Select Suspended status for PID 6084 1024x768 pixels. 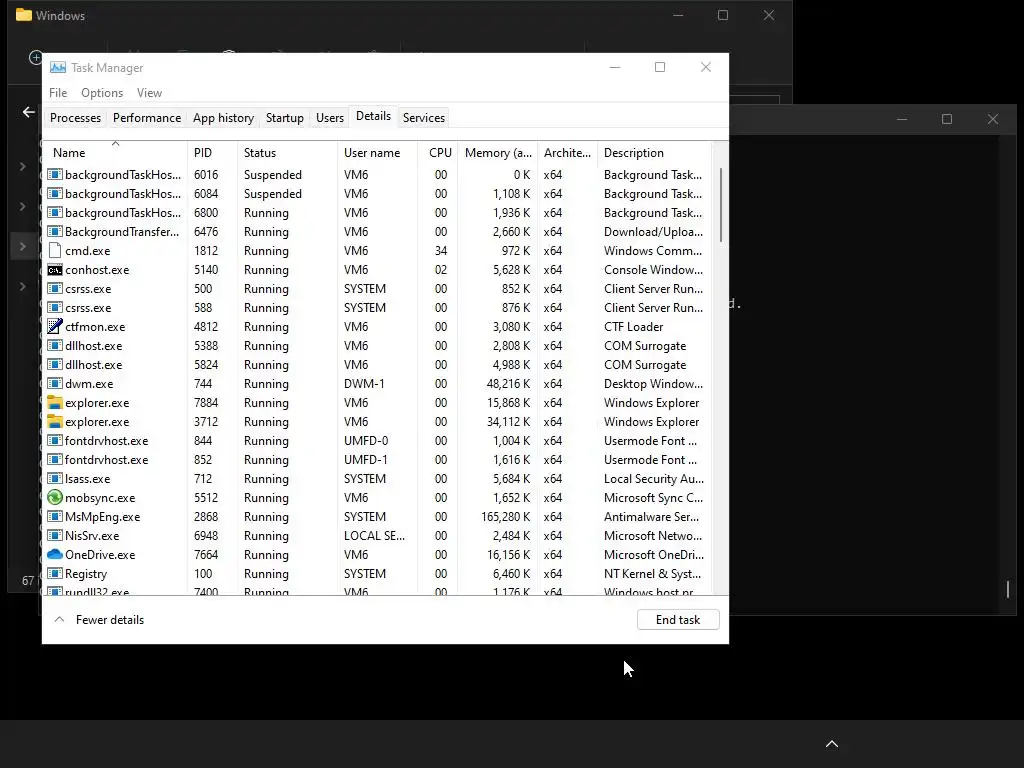click(273, 194)
